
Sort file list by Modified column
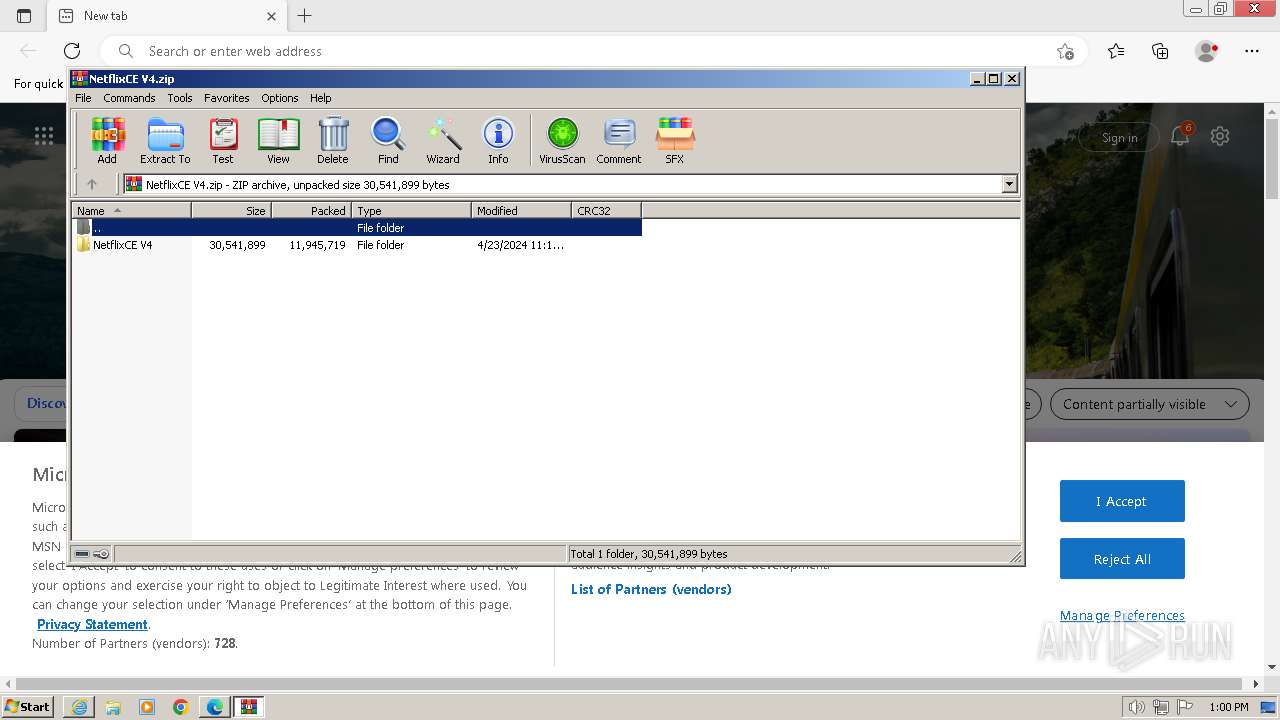coord(521,210)
